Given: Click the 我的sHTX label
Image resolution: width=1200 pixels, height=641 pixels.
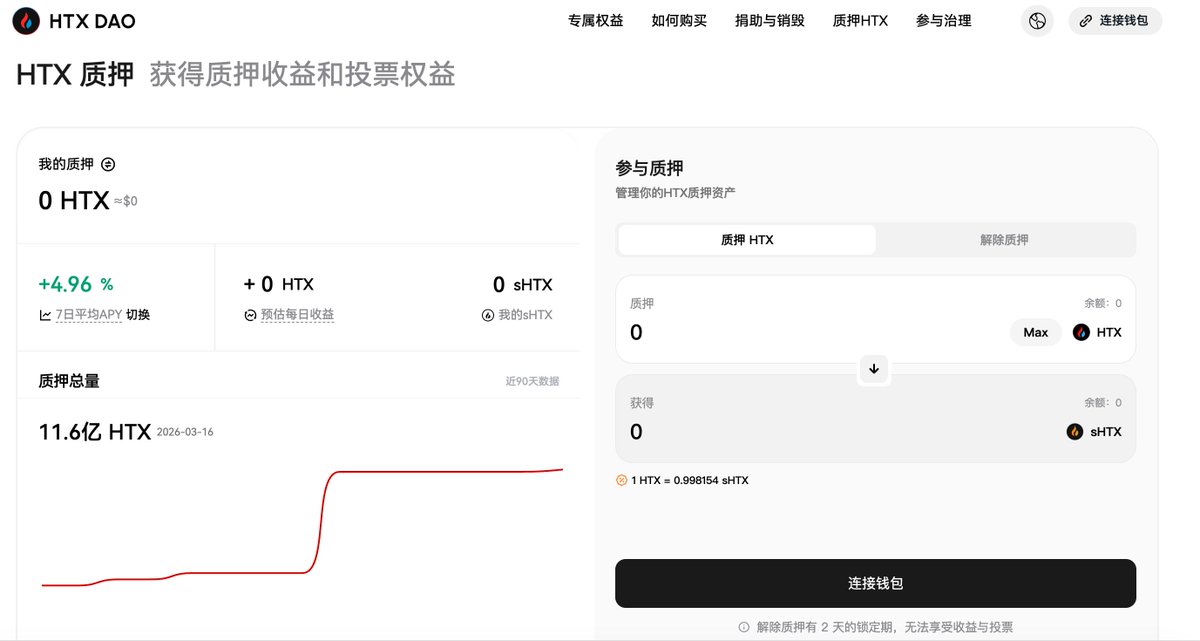Looking at the screenshot, I should (x=525, y=315).
